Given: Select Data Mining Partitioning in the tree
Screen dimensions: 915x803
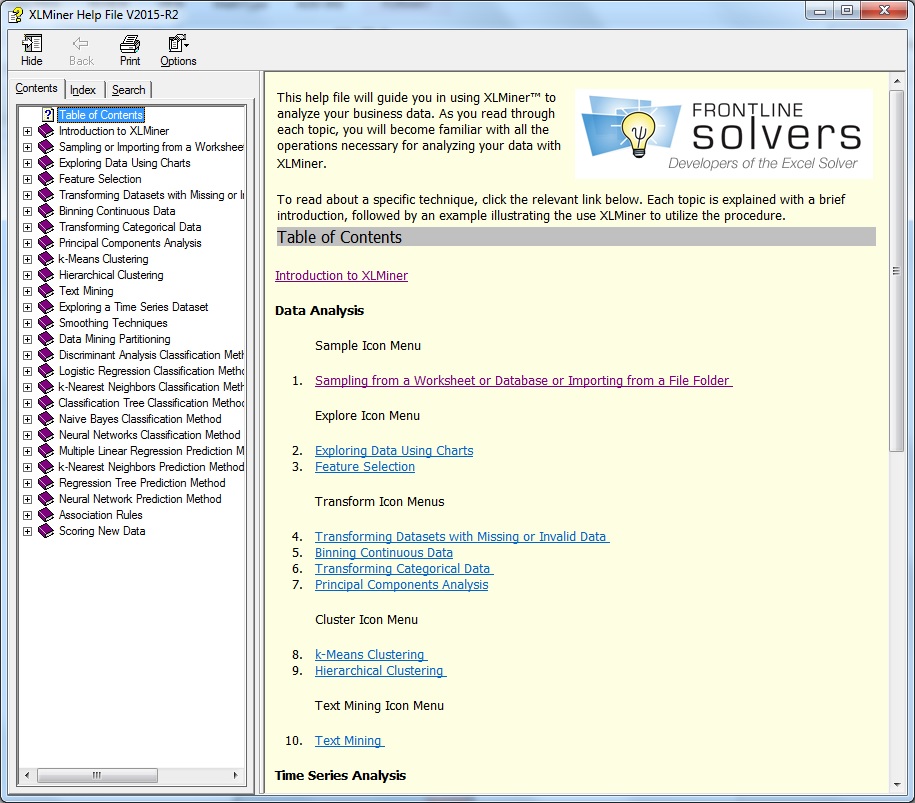Looking at the screenshot, I should pyautogui.click(x=114, y=339).
